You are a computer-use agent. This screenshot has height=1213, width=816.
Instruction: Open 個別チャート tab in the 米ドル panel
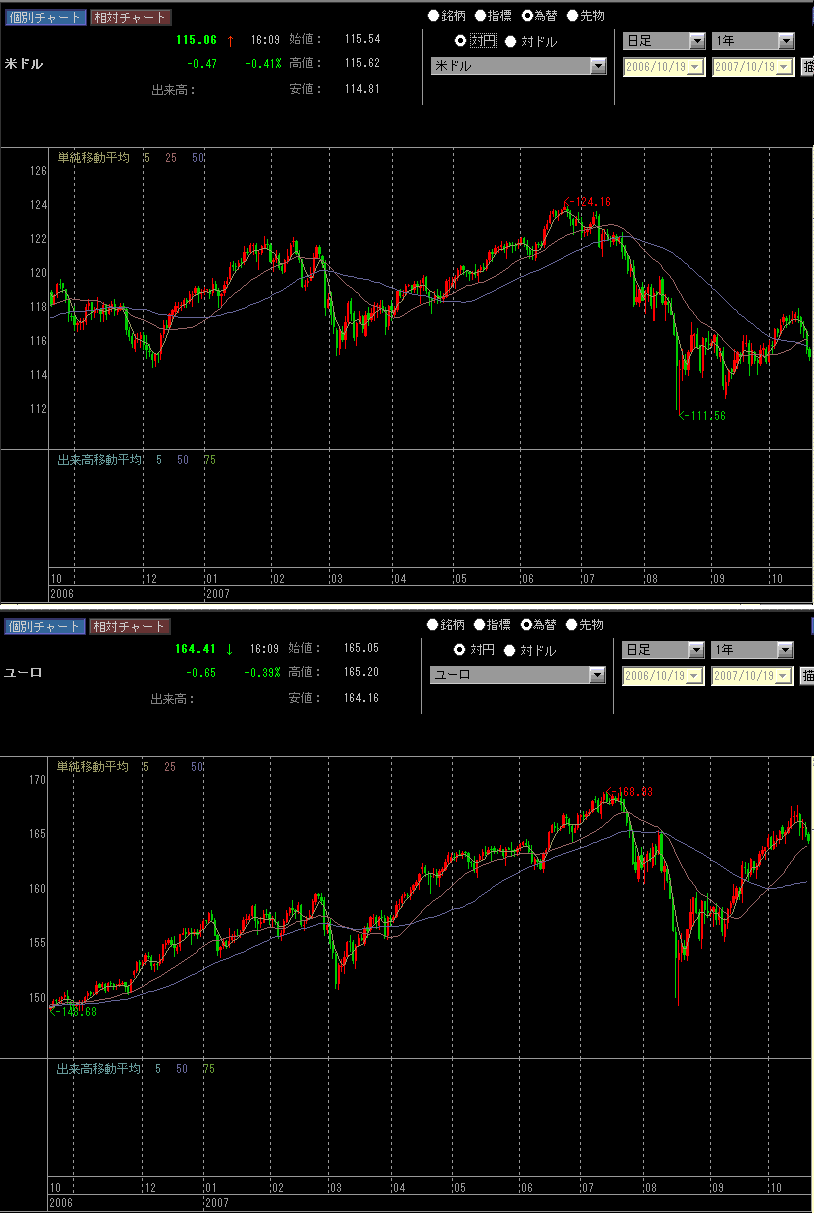[45, 17]
